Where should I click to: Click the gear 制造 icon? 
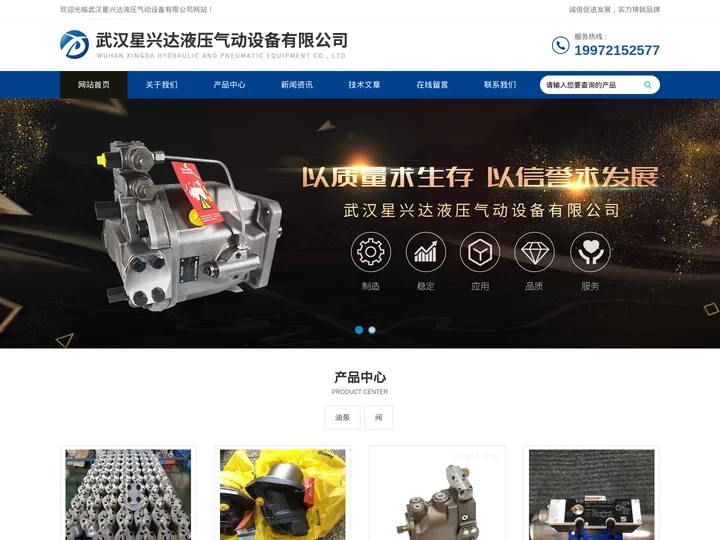(x=371, y=252)
